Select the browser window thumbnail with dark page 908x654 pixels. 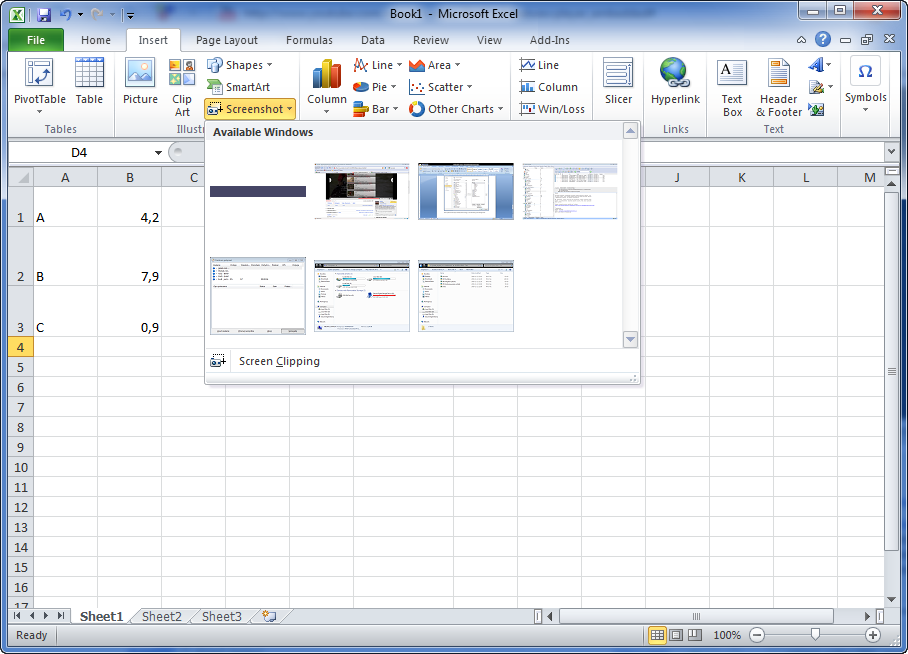pyautogui.click(x=361, y=191)
